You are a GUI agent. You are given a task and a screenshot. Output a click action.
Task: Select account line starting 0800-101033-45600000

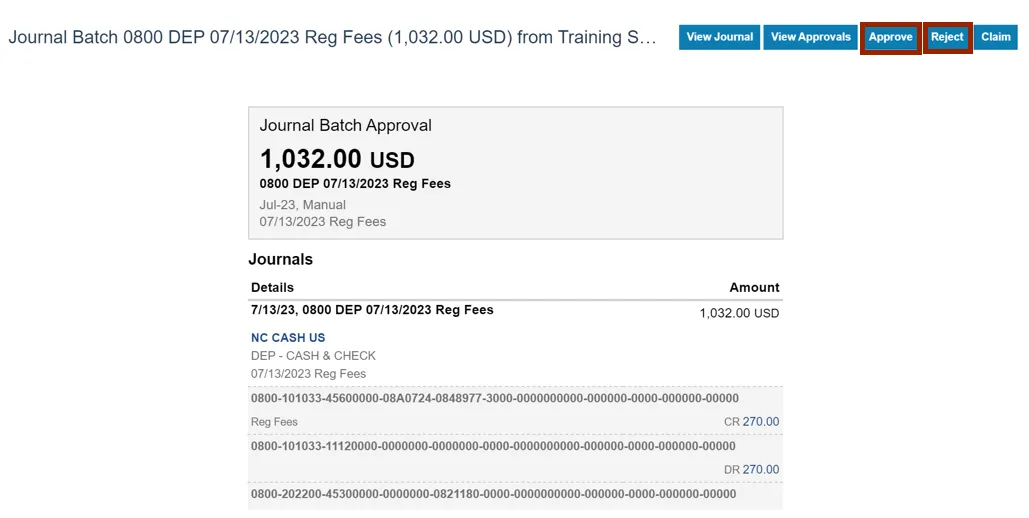(494, 398)
